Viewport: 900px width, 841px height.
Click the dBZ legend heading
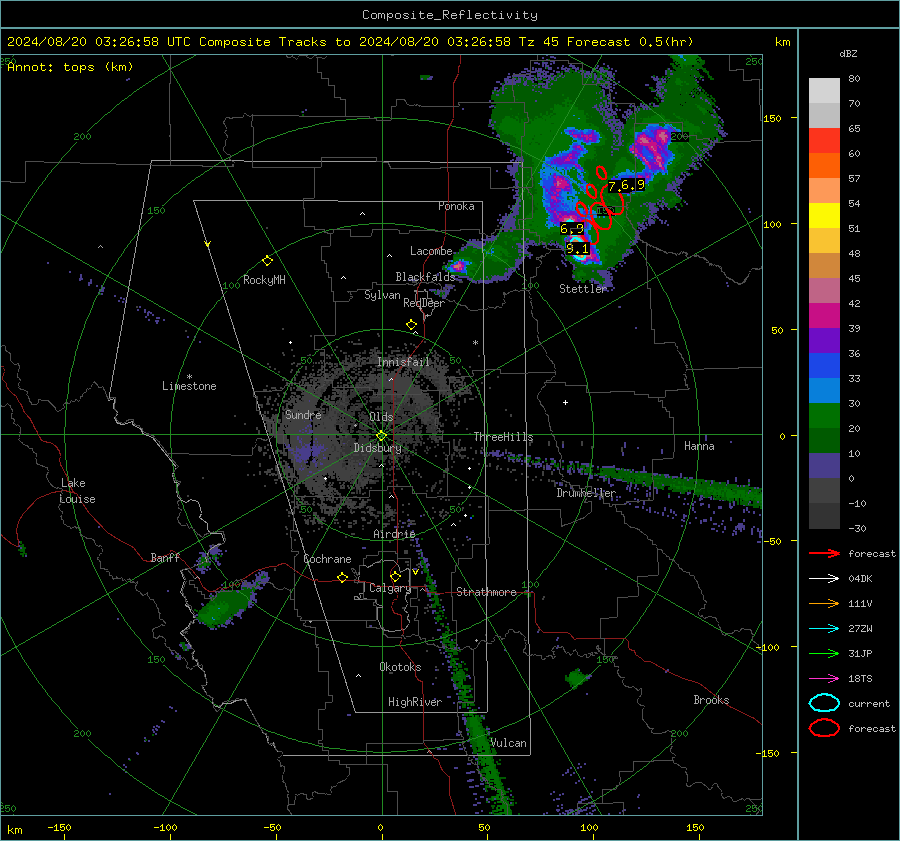click(848, 53)
